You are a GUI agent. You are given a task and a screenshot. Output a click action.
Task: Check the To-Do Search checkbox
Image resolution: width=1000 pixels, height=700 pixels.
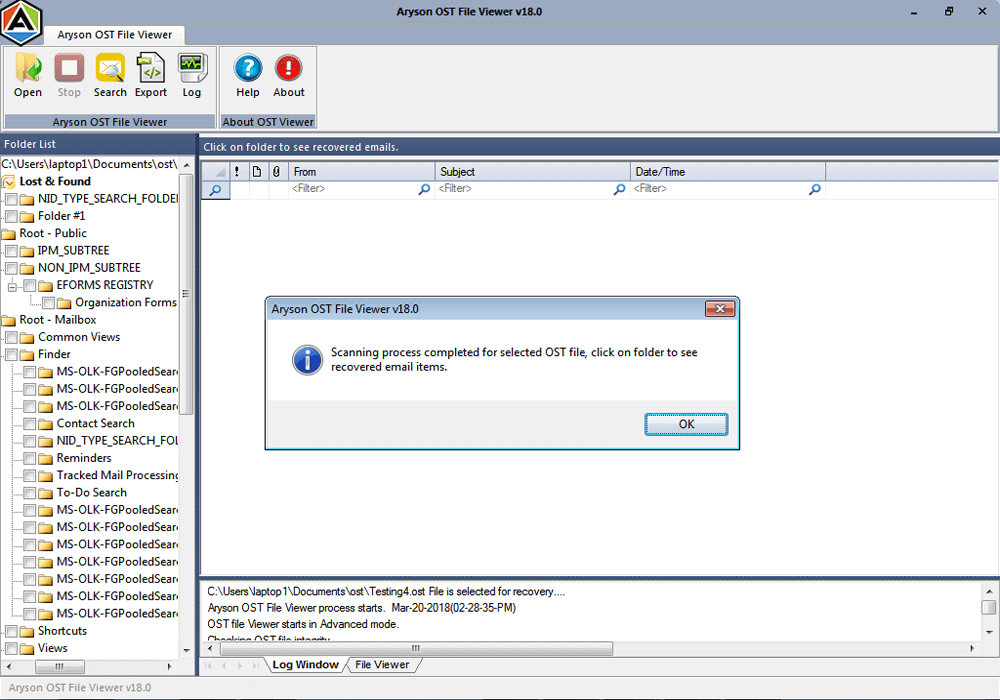pyautogui.click(x=30, y=493)
